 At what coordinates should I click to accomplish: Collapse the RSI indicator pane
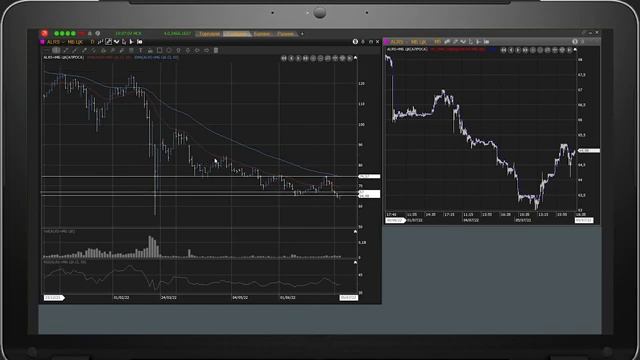point(356,262)
